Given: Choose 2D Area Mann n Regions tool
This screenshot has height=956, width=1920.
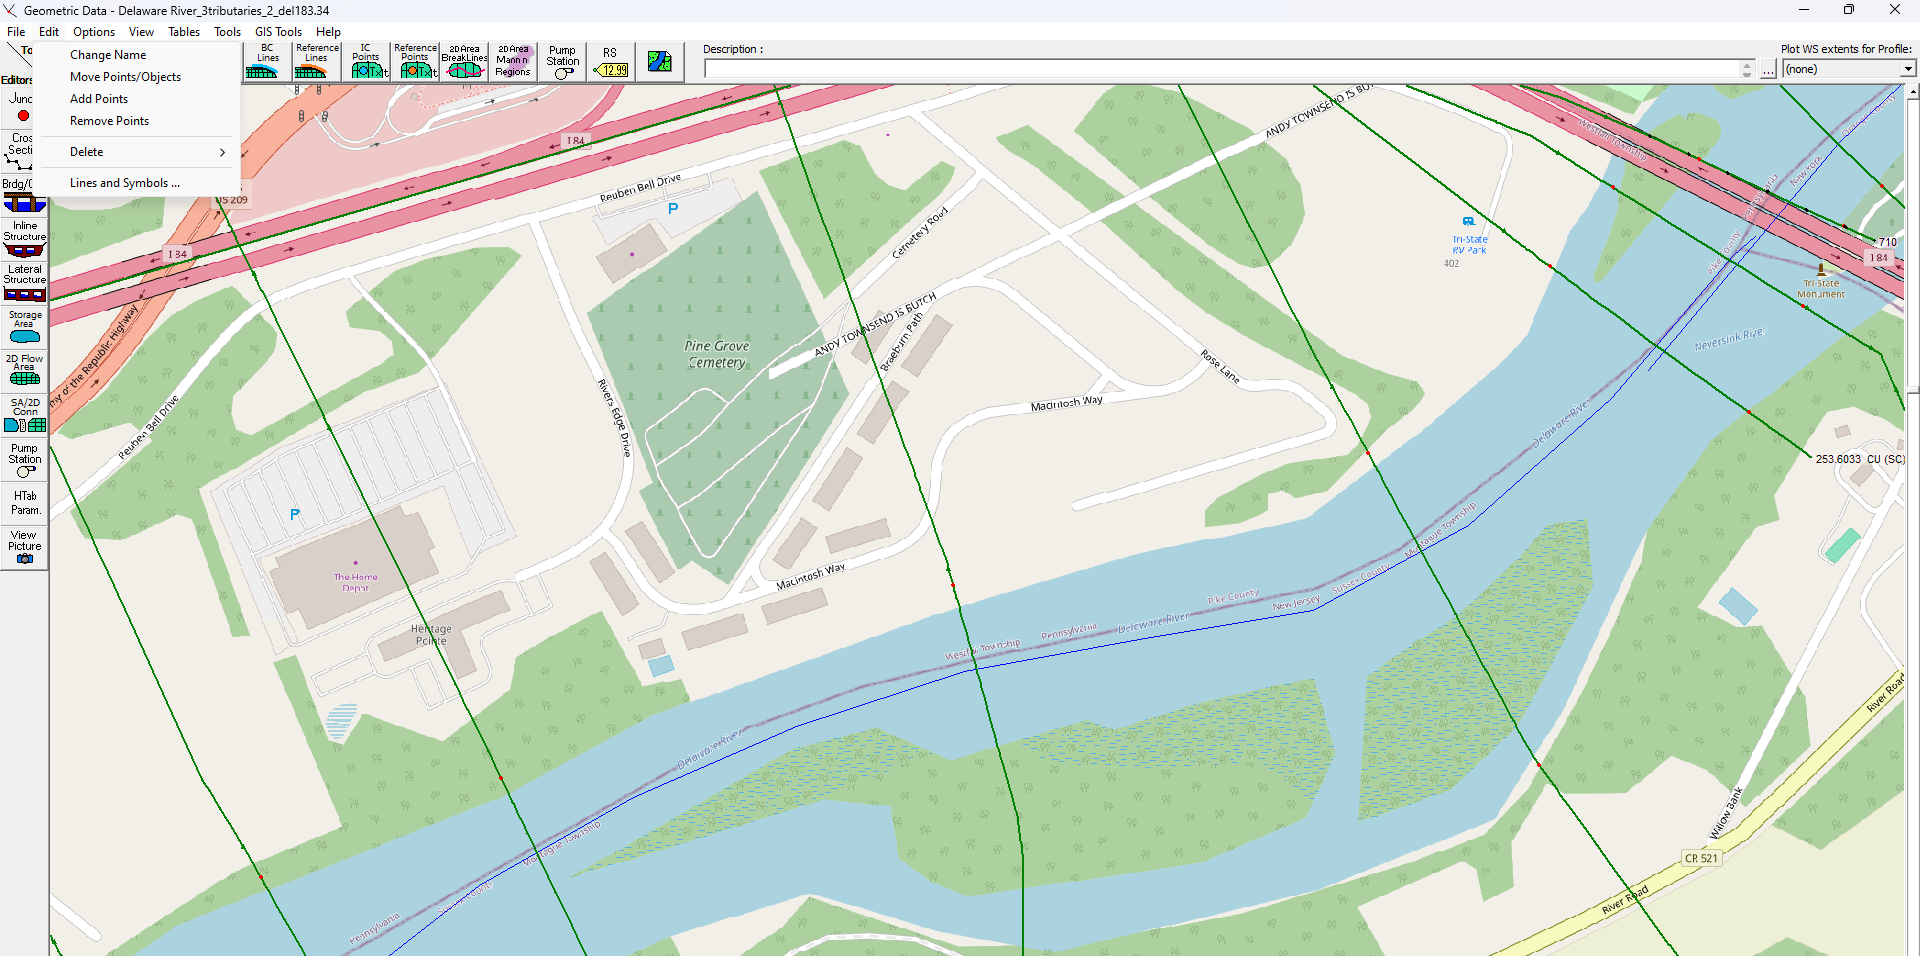Looking at the screenshot, I should [x=513, y=61].
